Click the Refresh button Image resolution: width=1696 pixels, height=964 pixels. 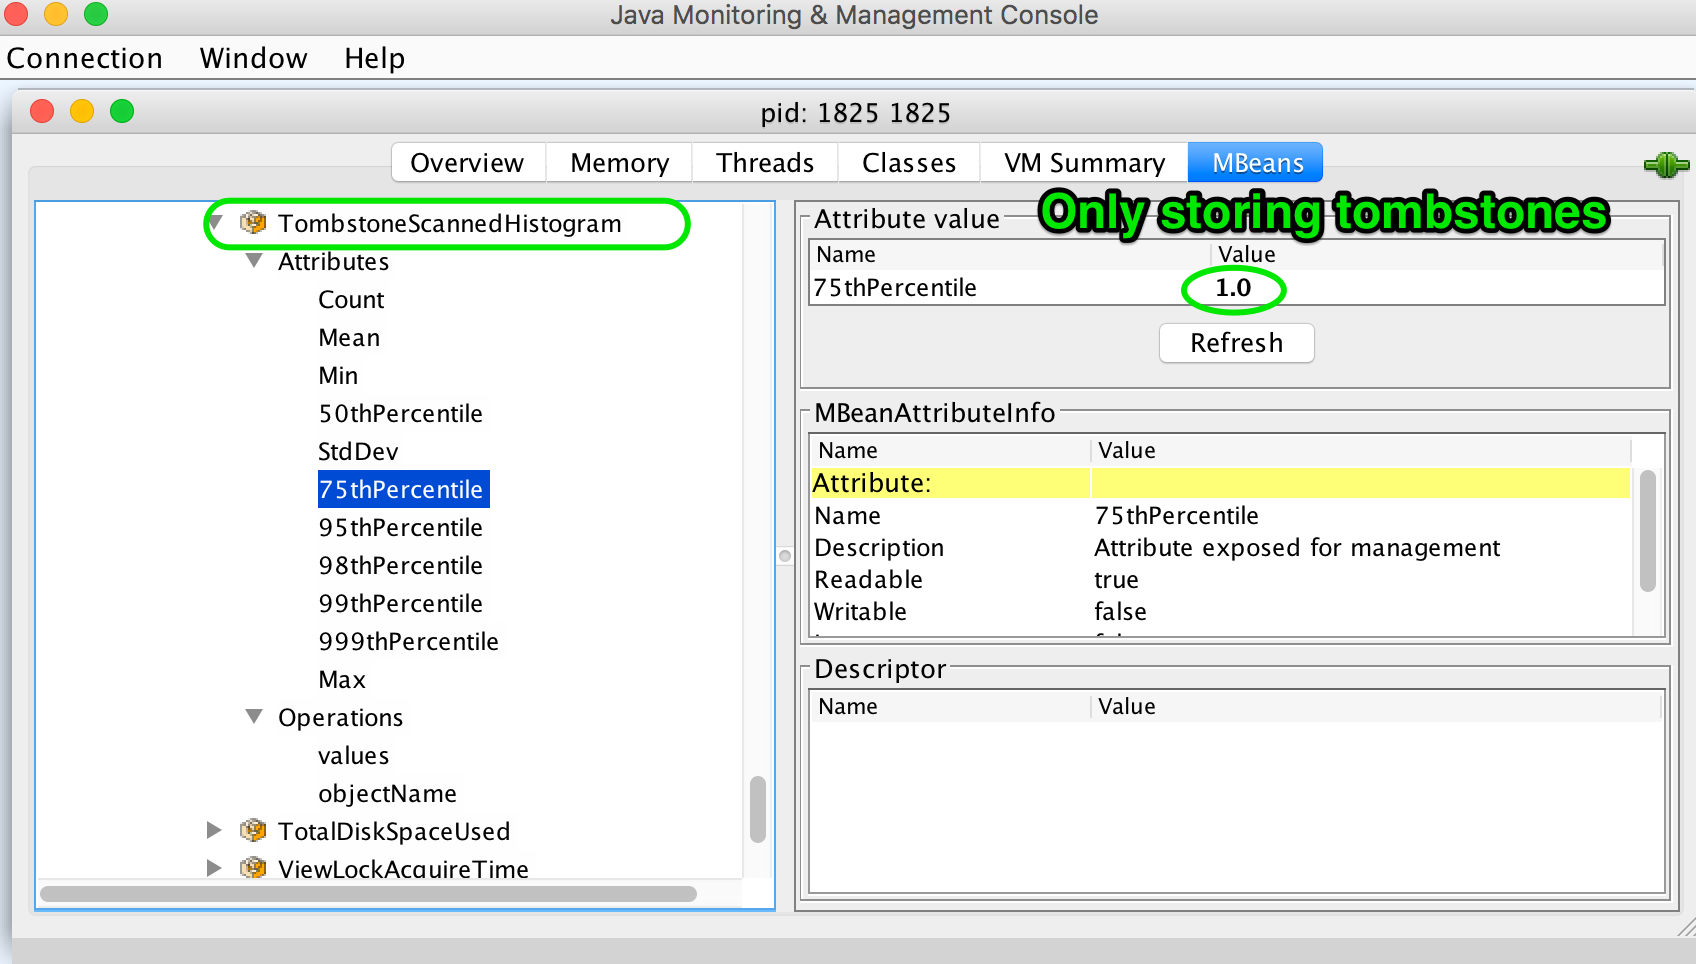coord(1236,343)
